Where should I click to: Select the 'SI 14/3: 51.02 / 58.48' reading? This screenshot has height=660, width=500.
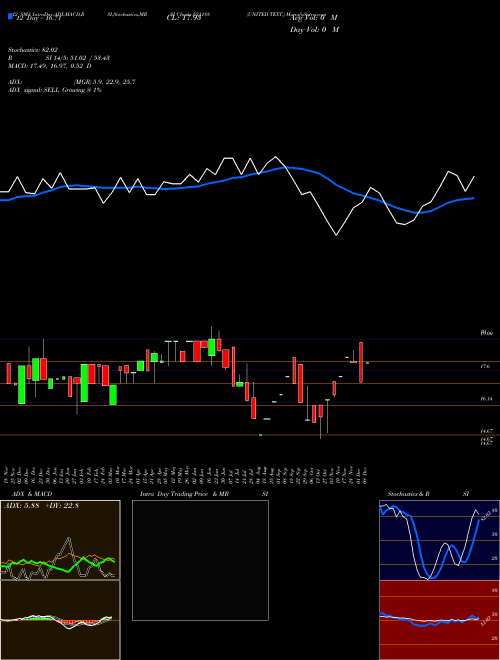(x=78, y=58)
